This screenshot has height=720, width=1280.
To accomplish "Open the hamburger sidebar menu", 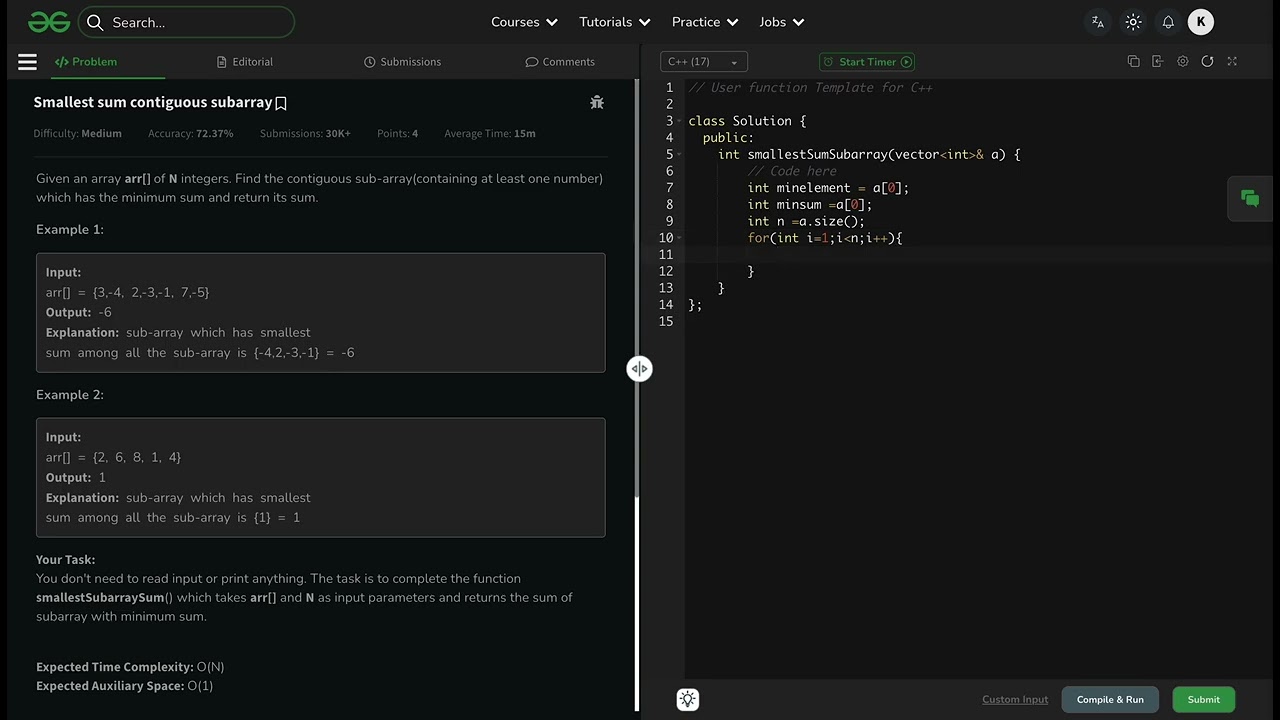I will click(x=28, y=62).
